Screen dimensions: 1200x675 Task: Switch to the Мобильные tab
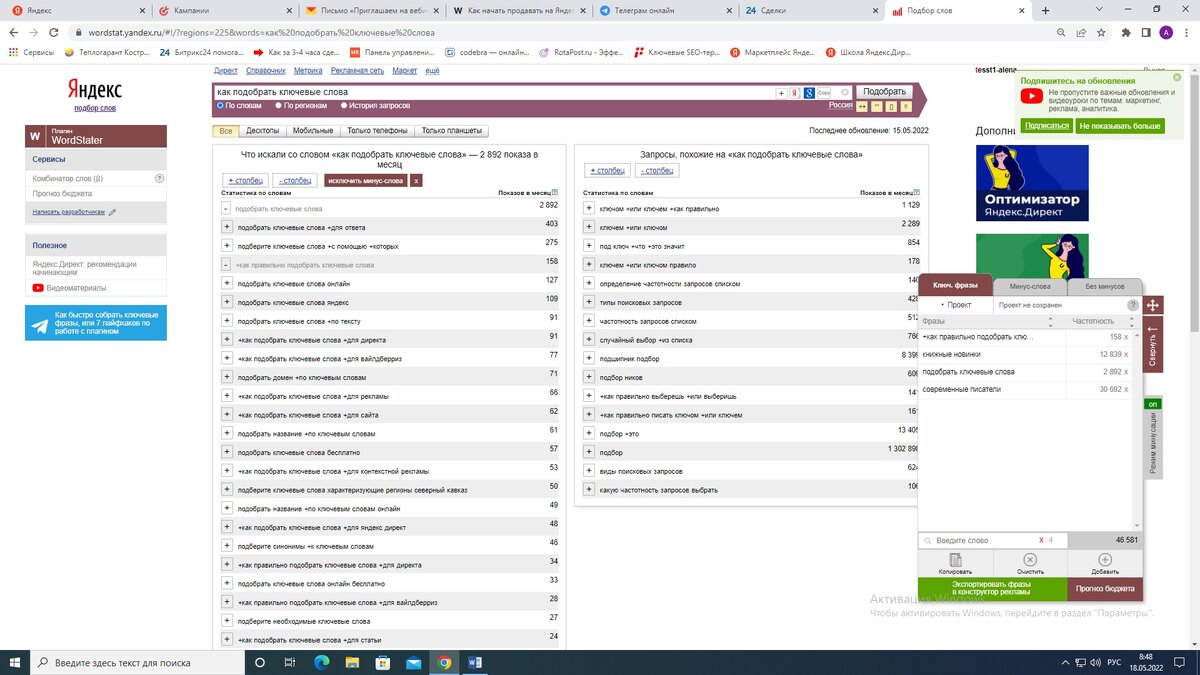(x=313, y=131)
